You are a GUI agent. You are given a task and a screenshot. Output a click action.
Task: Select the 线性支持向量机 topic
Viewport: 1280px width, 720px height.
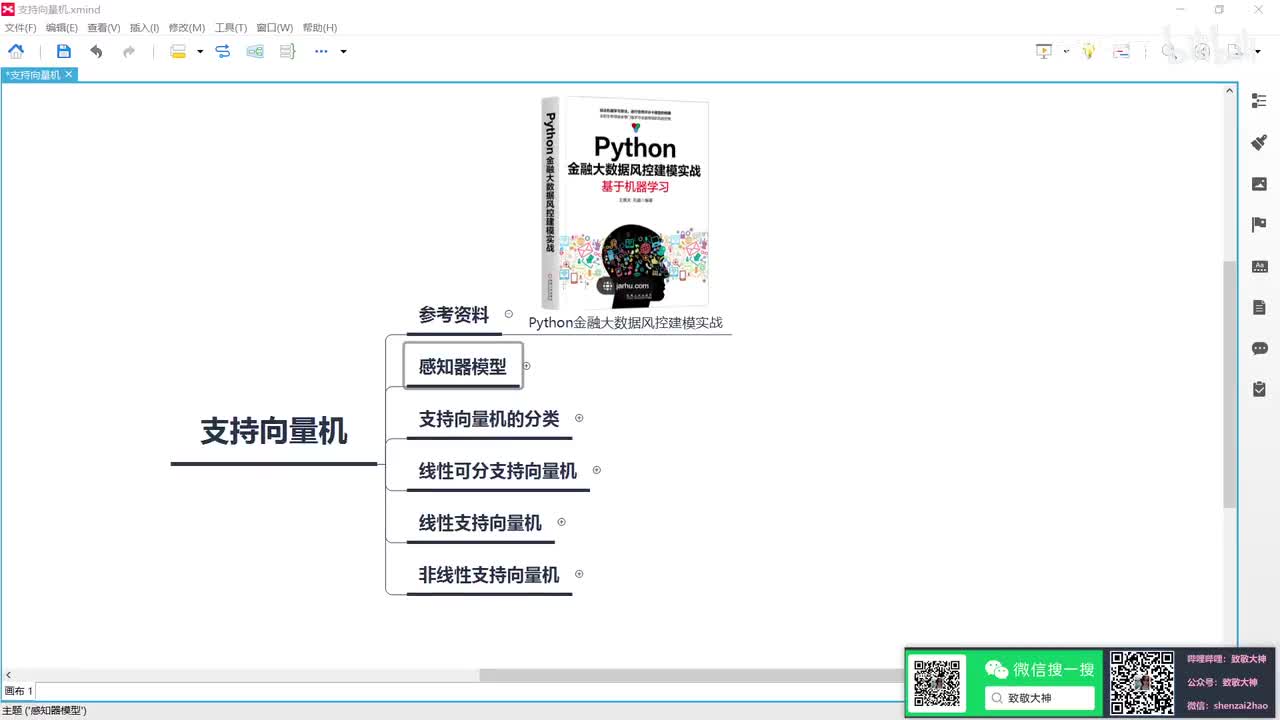point(480,523)
